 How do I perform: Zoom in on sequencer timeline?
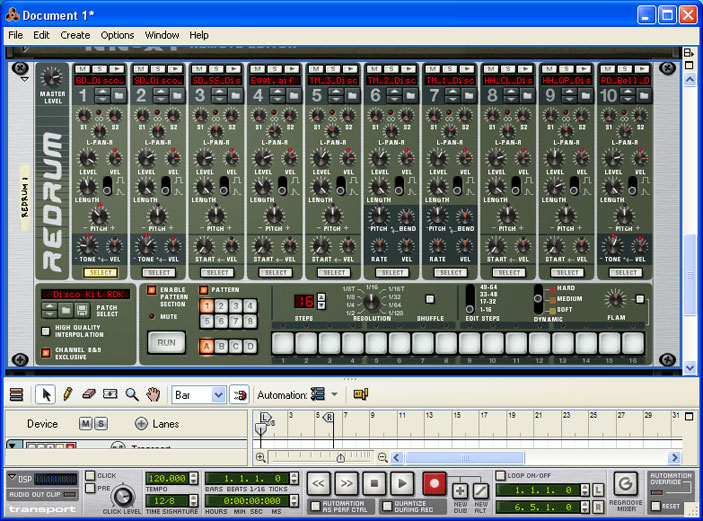pos(260,457)
